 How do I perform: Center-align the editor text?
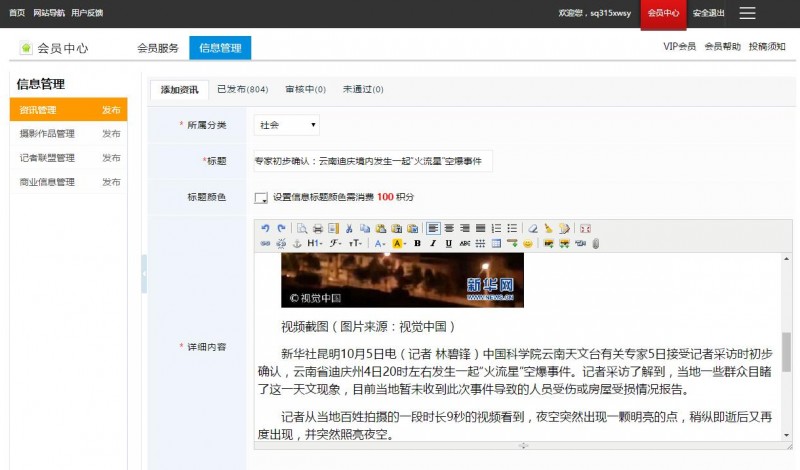pyautogui.click(x=449, y=228)
